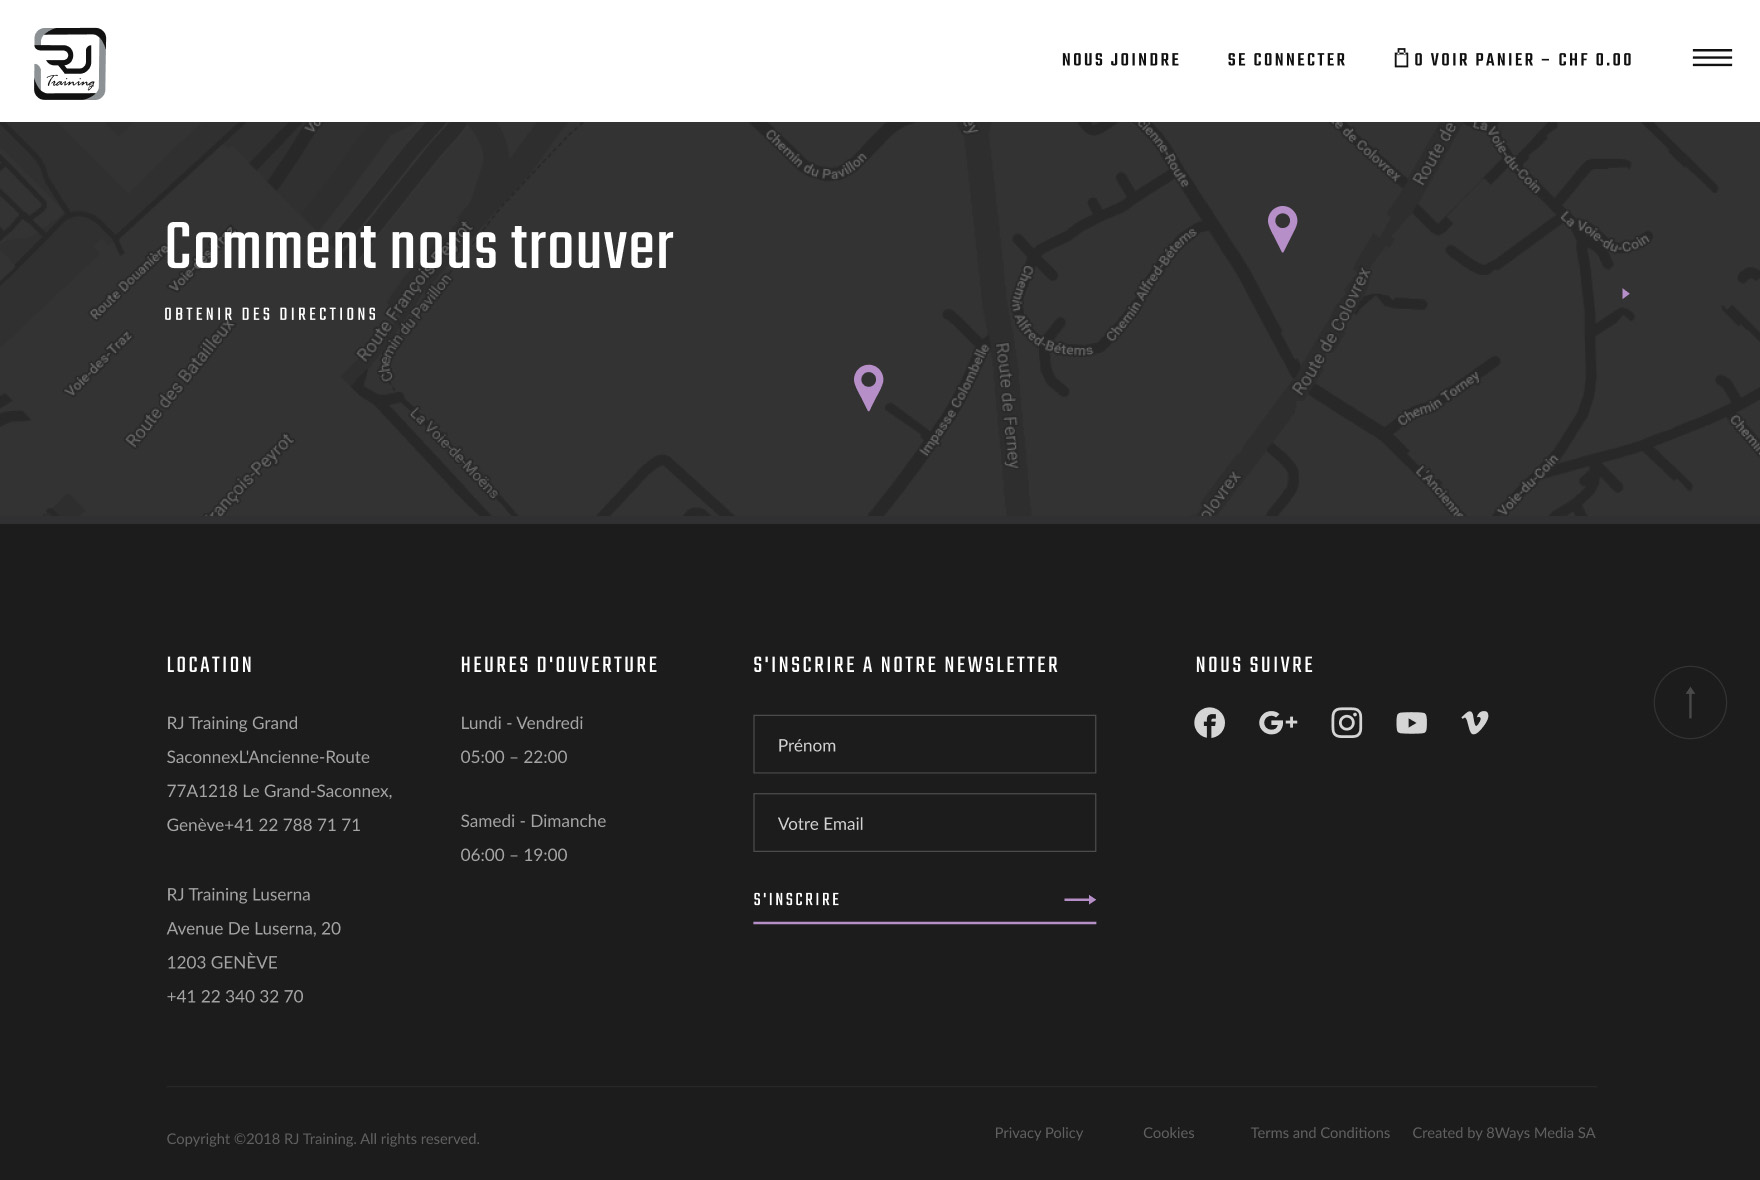The image size is (1760, 1180).
Task: Open the hamburger menu
Action: click(x=1711, y=58)
